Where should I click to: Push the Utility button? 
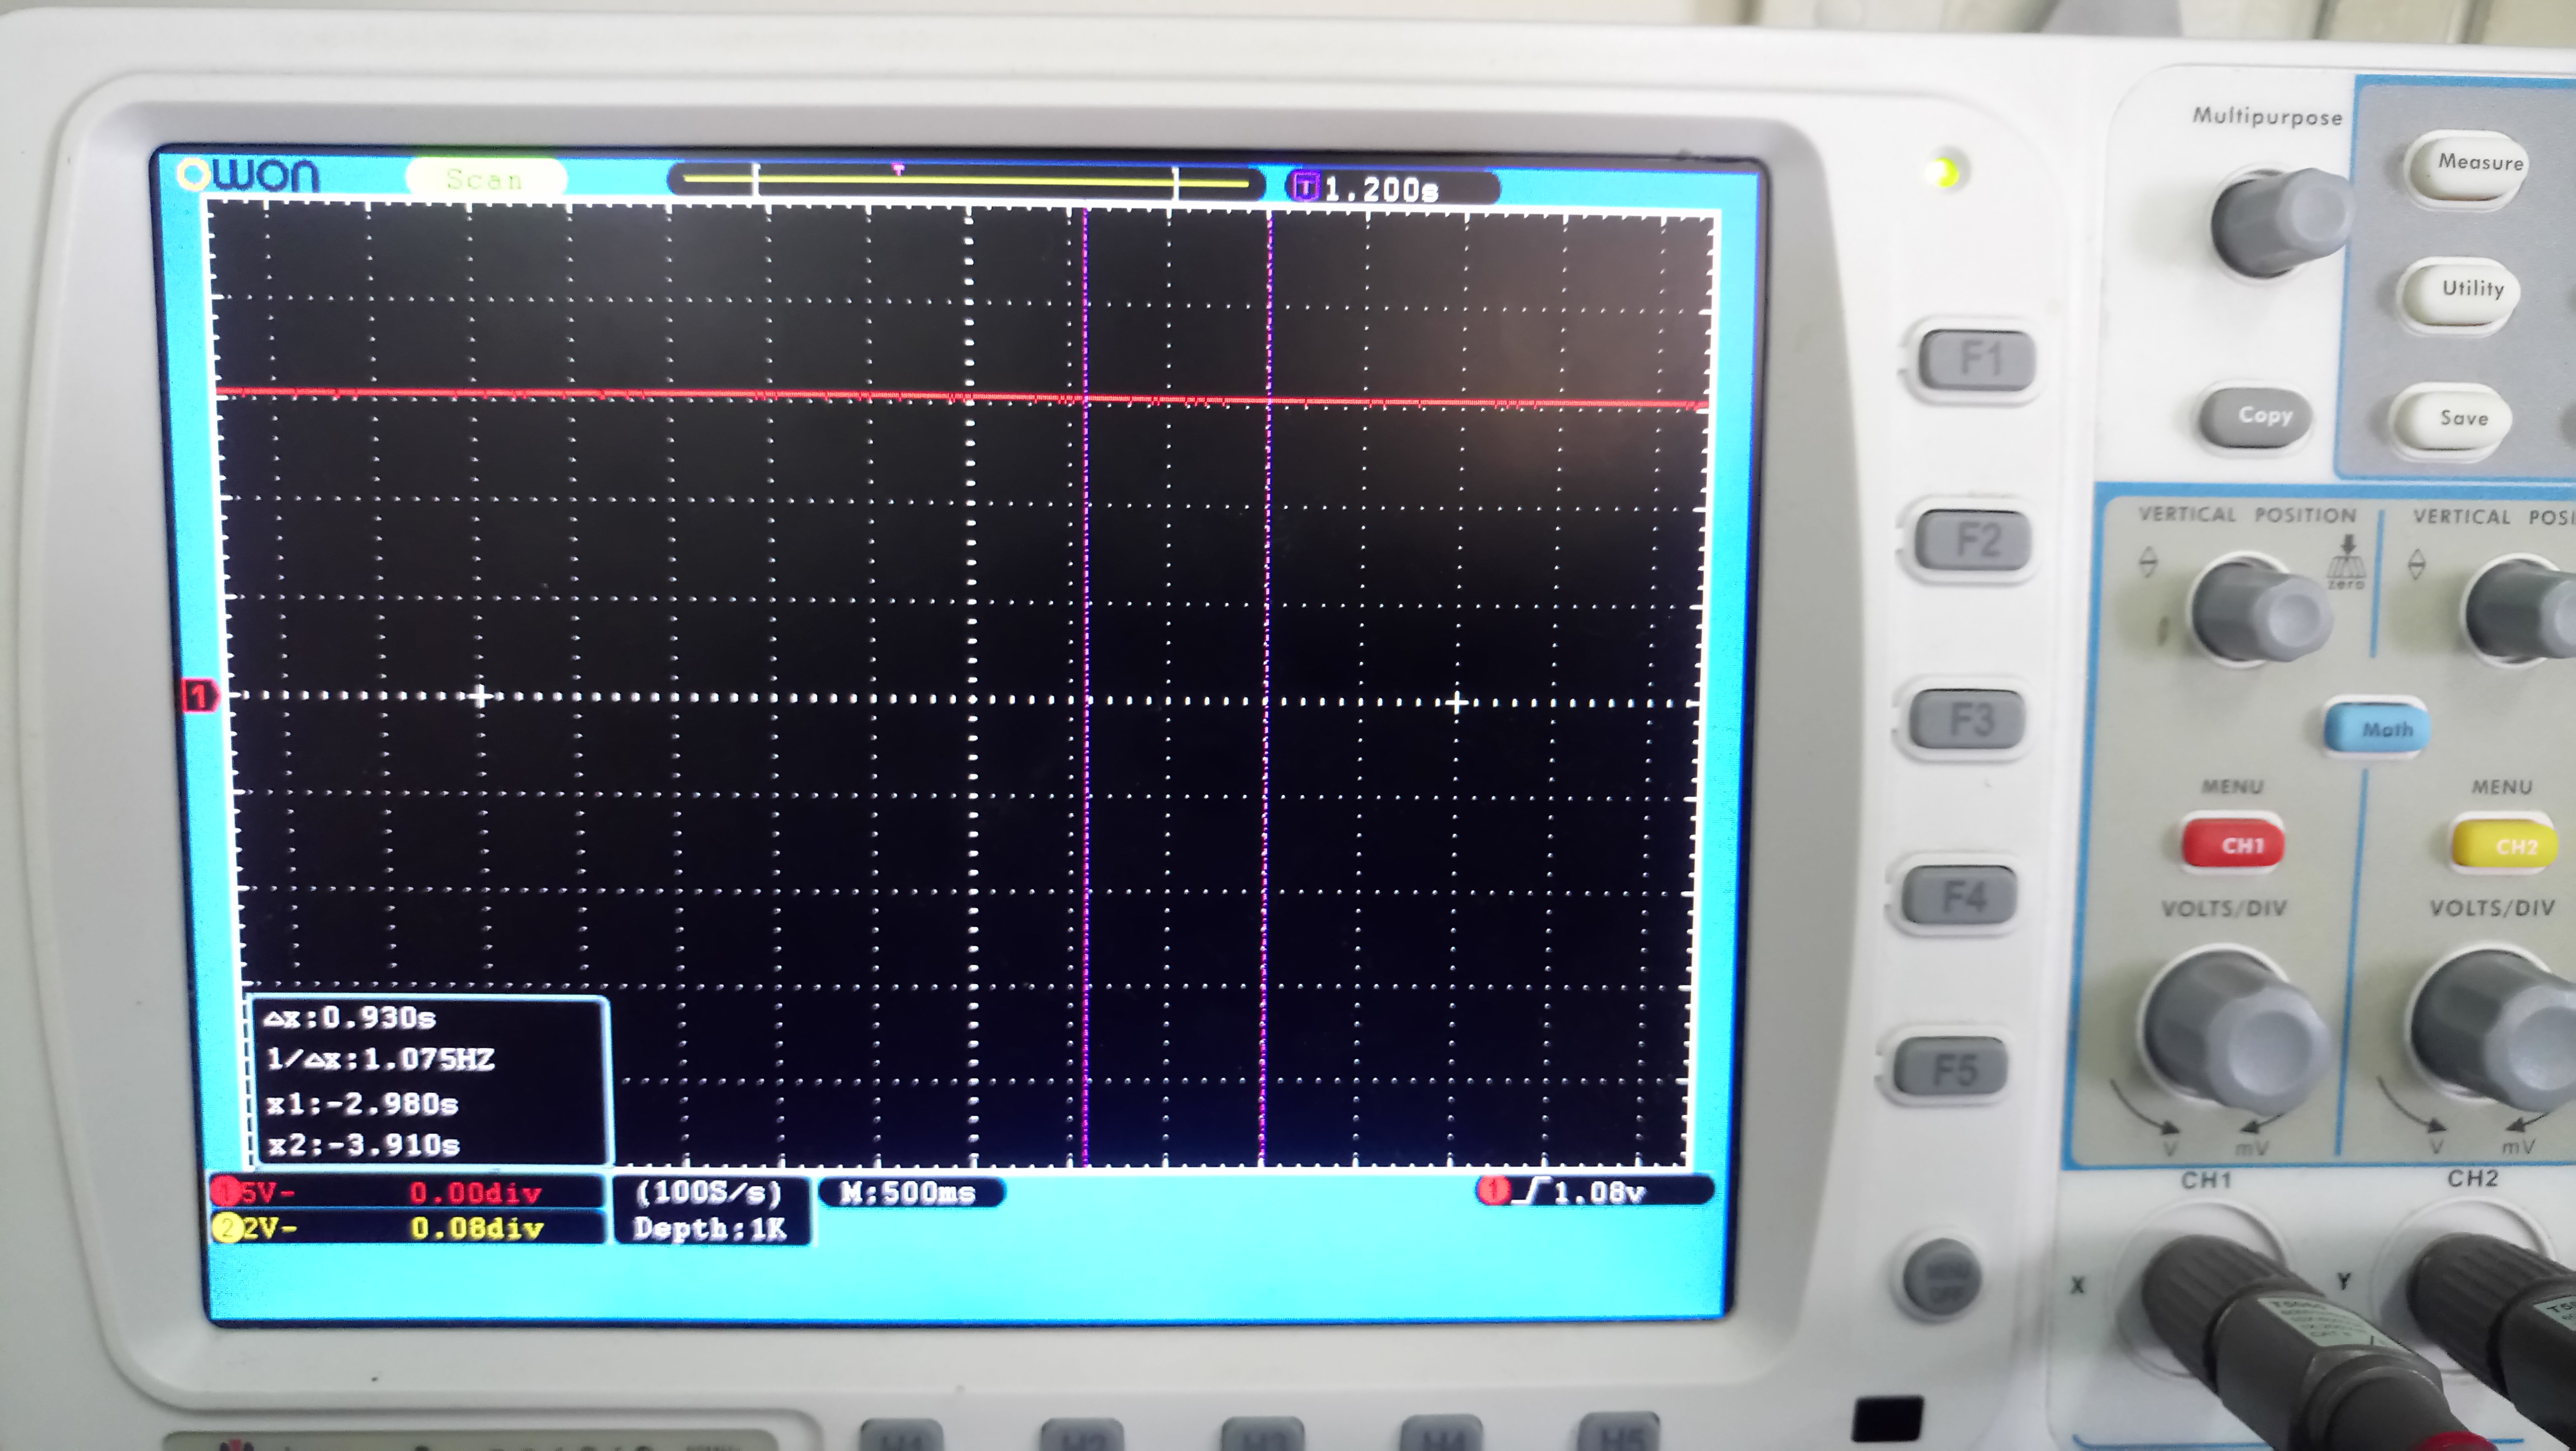tap(2459, 292)
